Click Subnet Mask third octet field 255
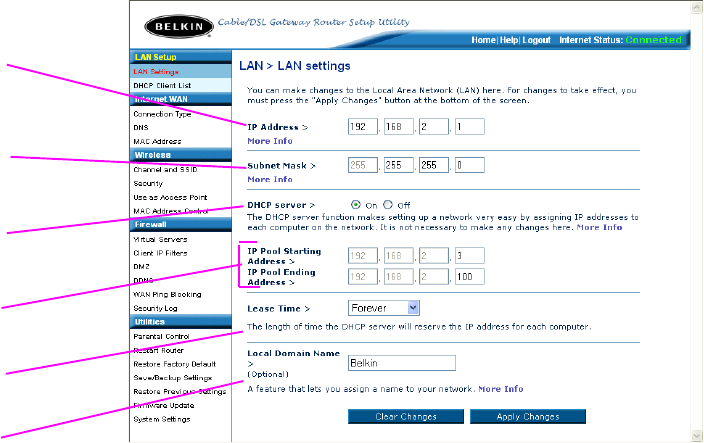The height and width of the screenshot is (443, 704). pyautogui.click(x=434, y=165)
